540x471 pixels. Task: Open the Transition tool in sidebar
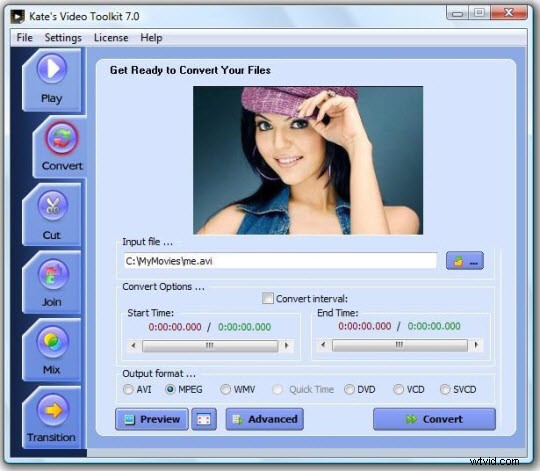coord(52,417)
